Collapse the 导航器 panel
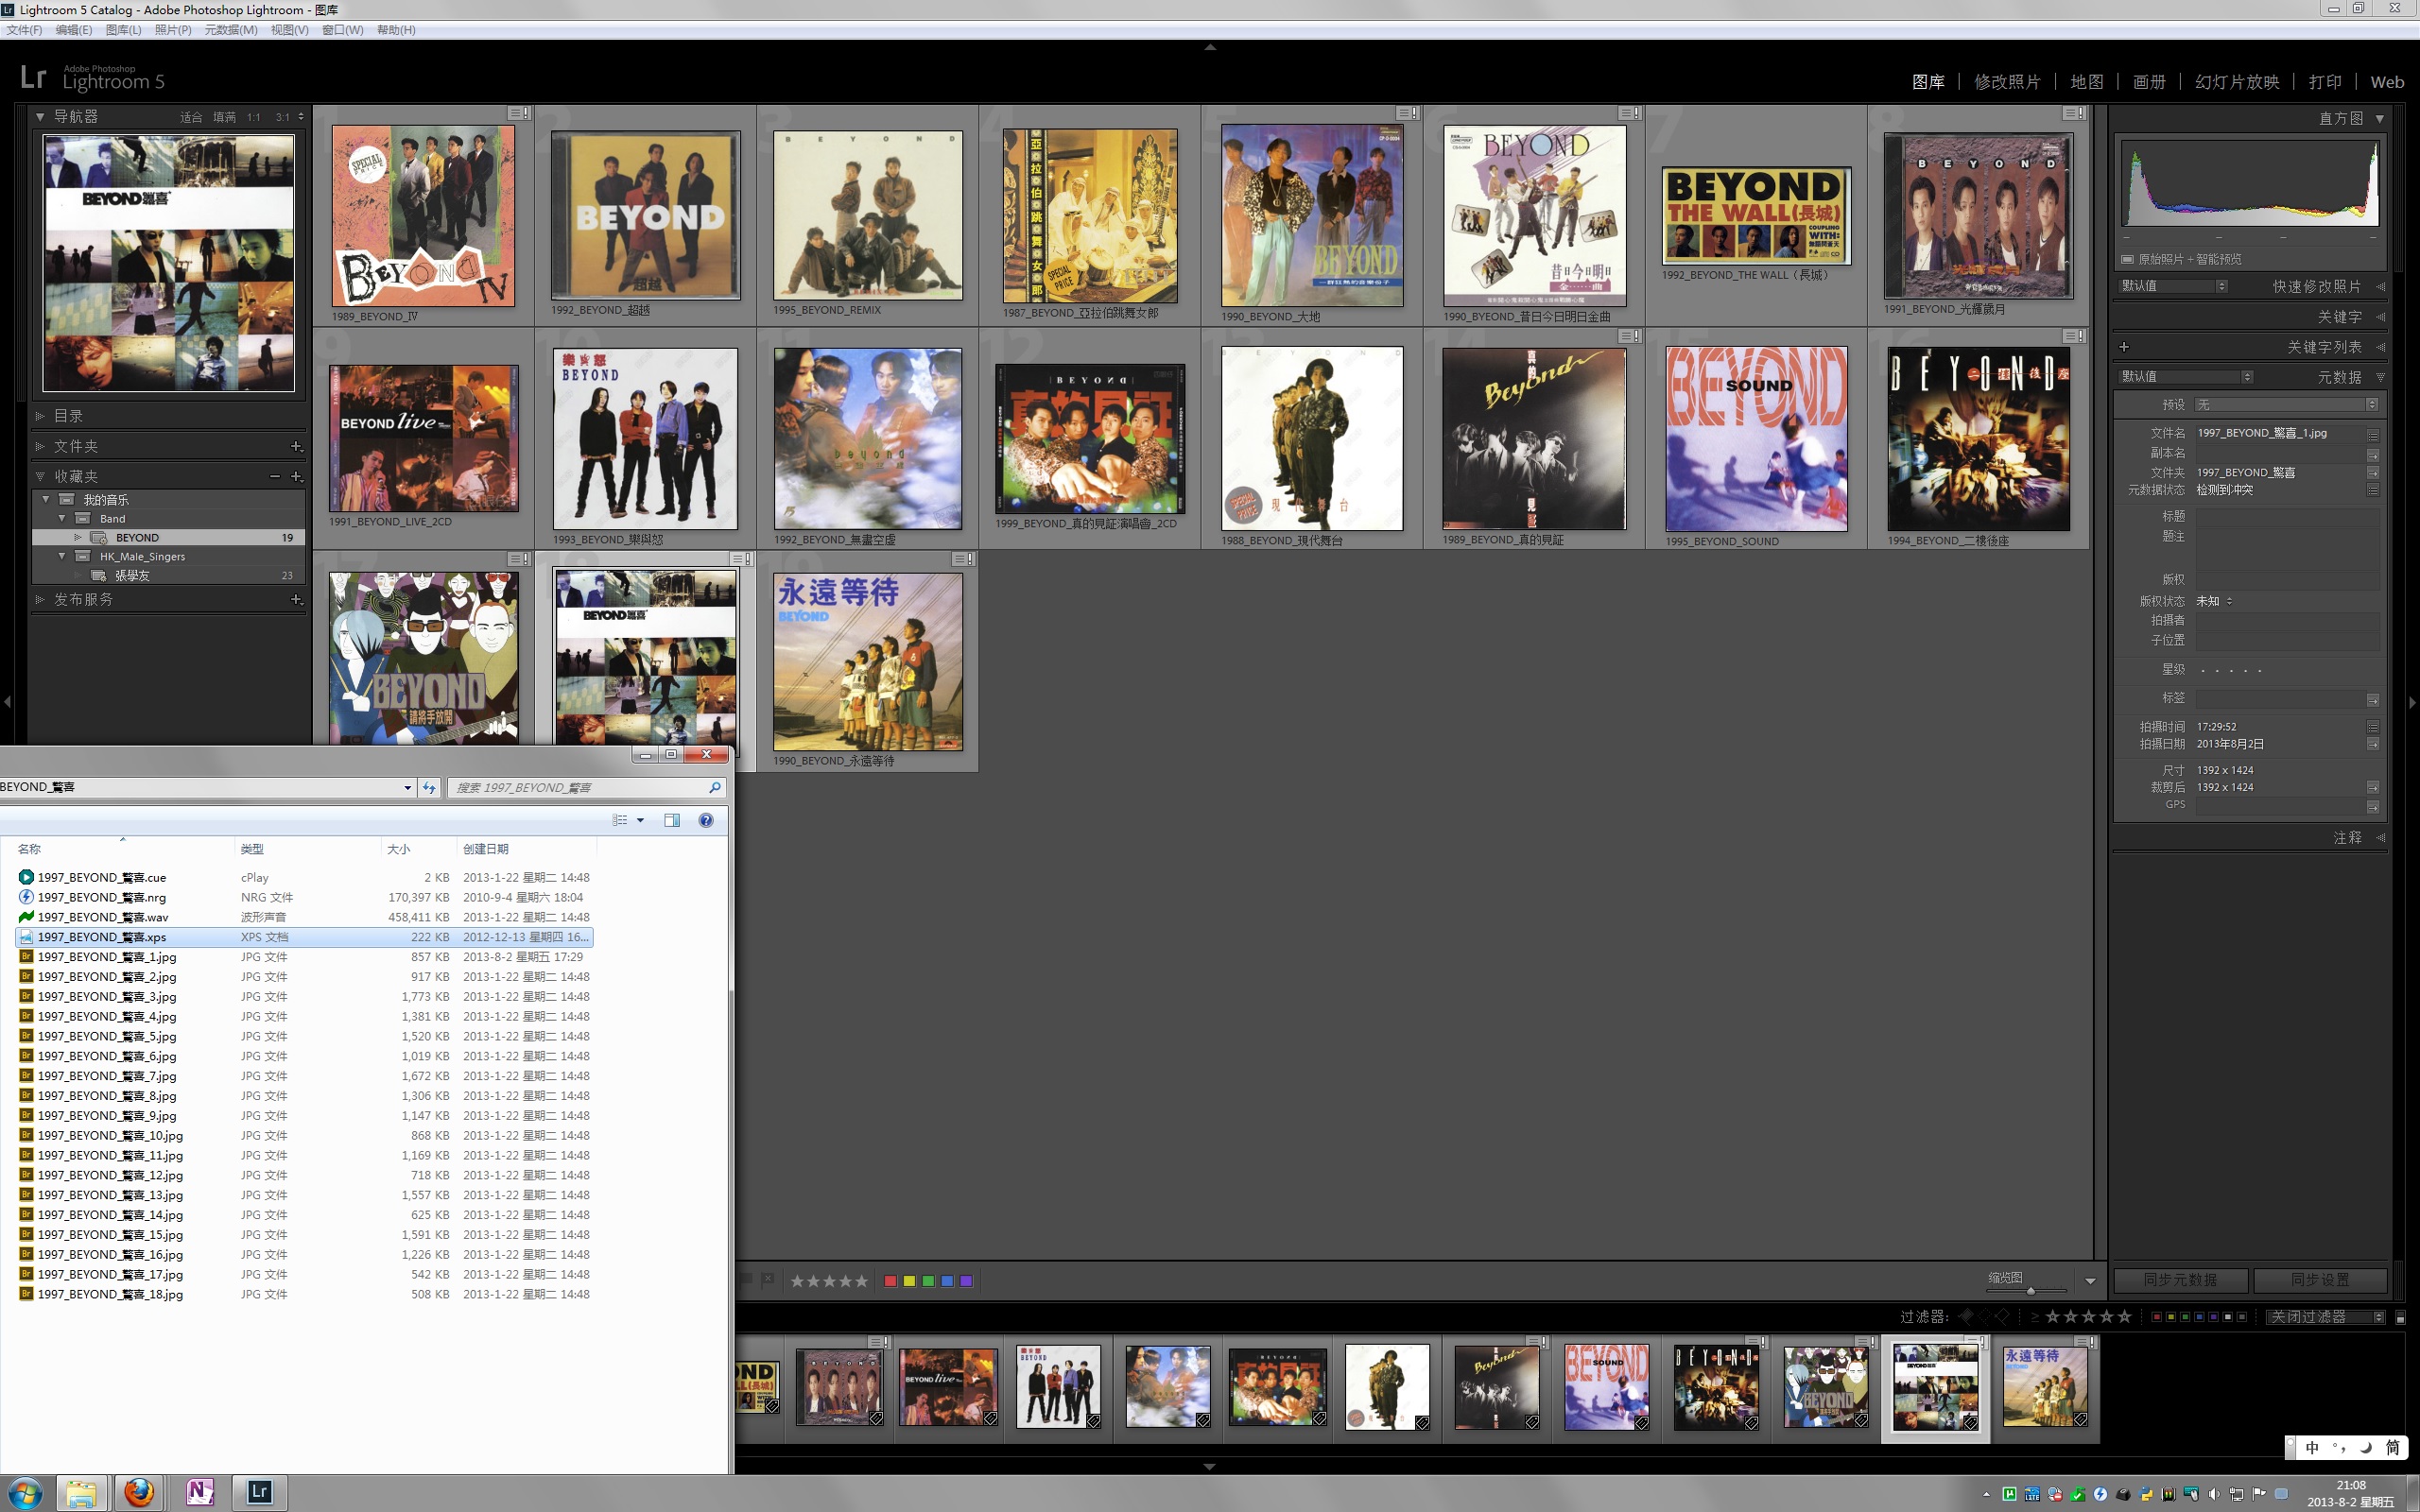Screen dimensions: 2420x1512 (x=40, y=117)
